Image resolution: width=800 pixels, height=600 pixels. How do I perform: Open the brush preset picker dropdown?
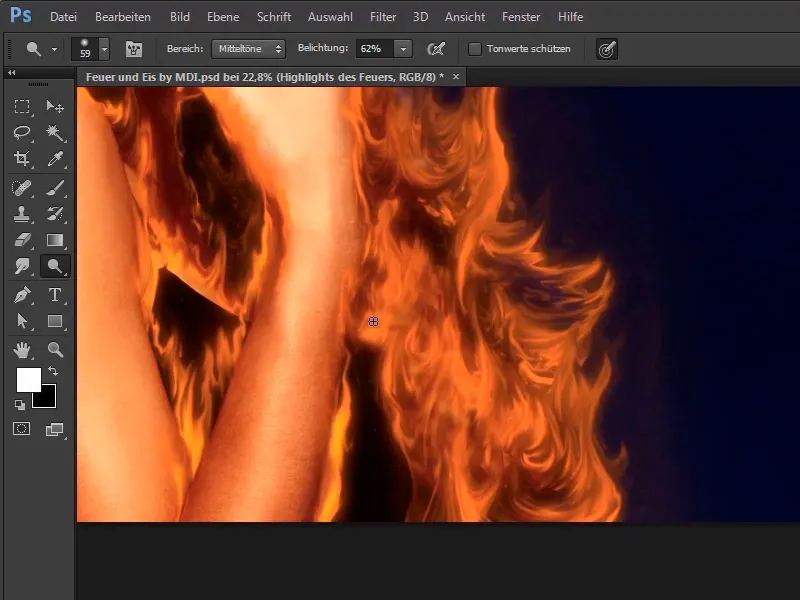click(x=104, y=49)
